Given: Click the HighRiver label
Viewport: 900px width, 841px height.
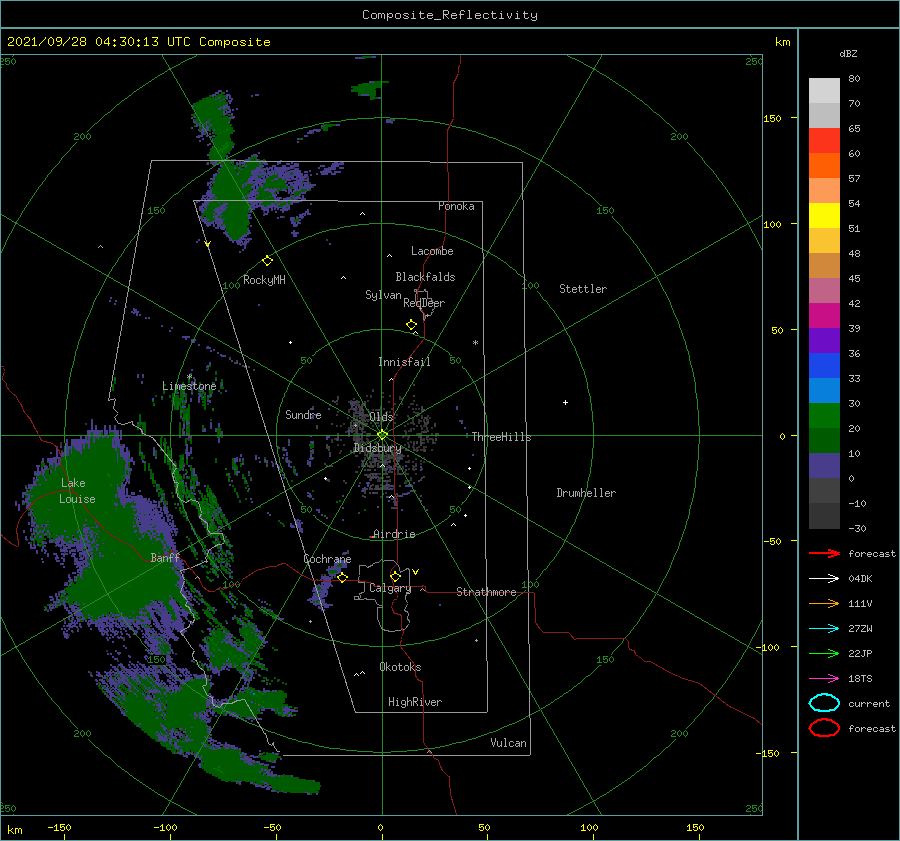Looking at the screenshot, I should click(x=415, y=702).
